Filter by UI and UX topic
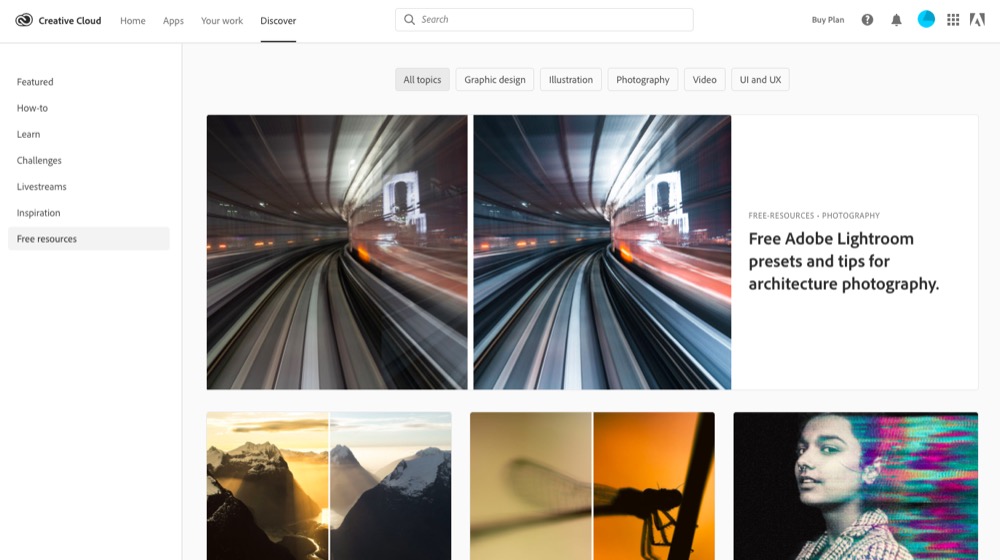1000x560 pixels. [x=760, y=80]
